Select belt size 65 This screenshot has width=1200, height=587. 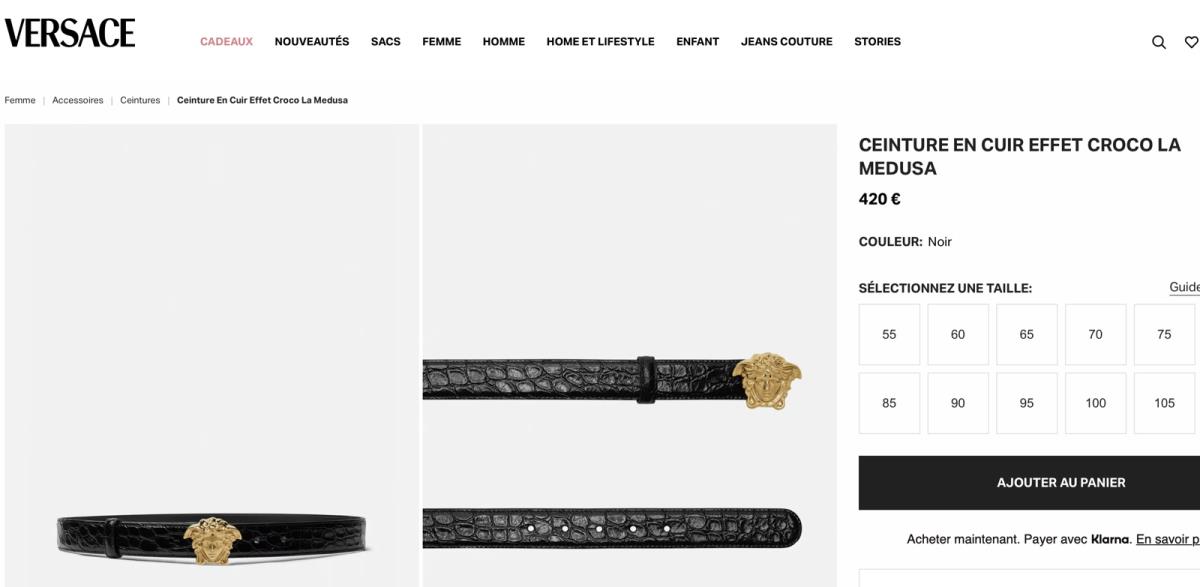(1027, 334)
